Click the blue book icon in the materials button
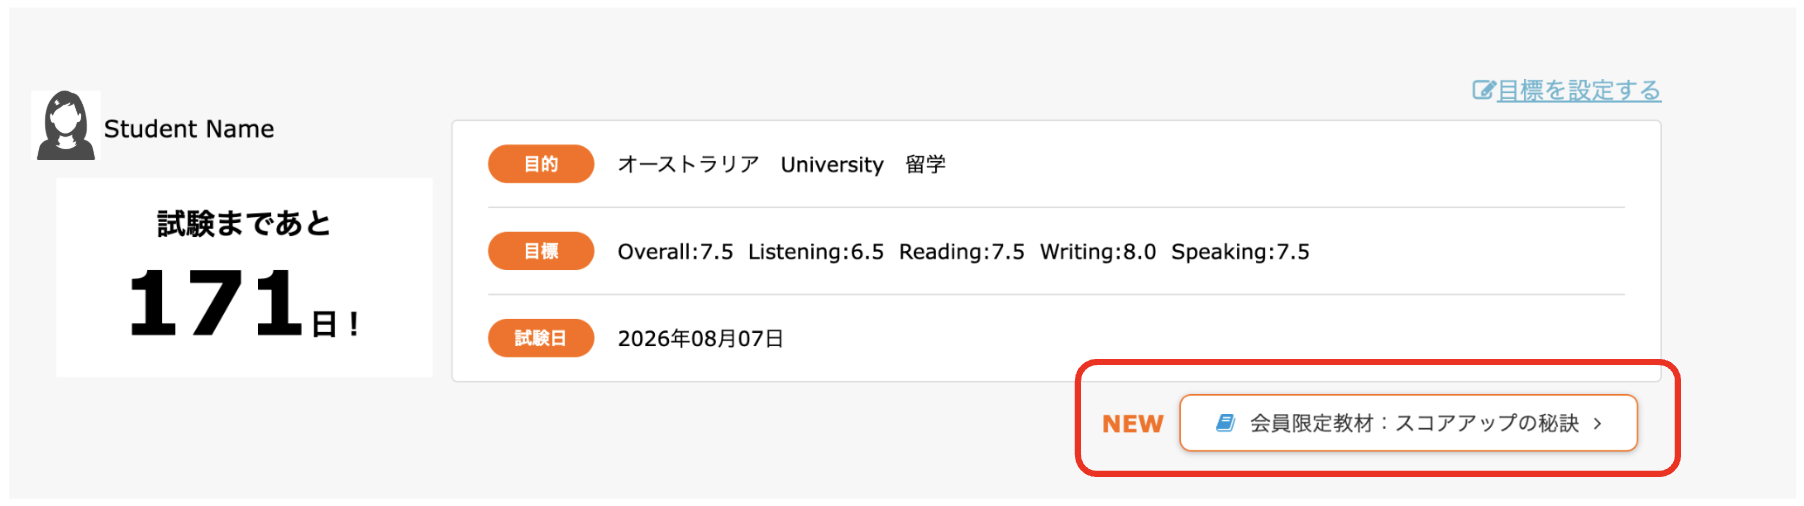The image size is (1804, 506). point(1225,423)
